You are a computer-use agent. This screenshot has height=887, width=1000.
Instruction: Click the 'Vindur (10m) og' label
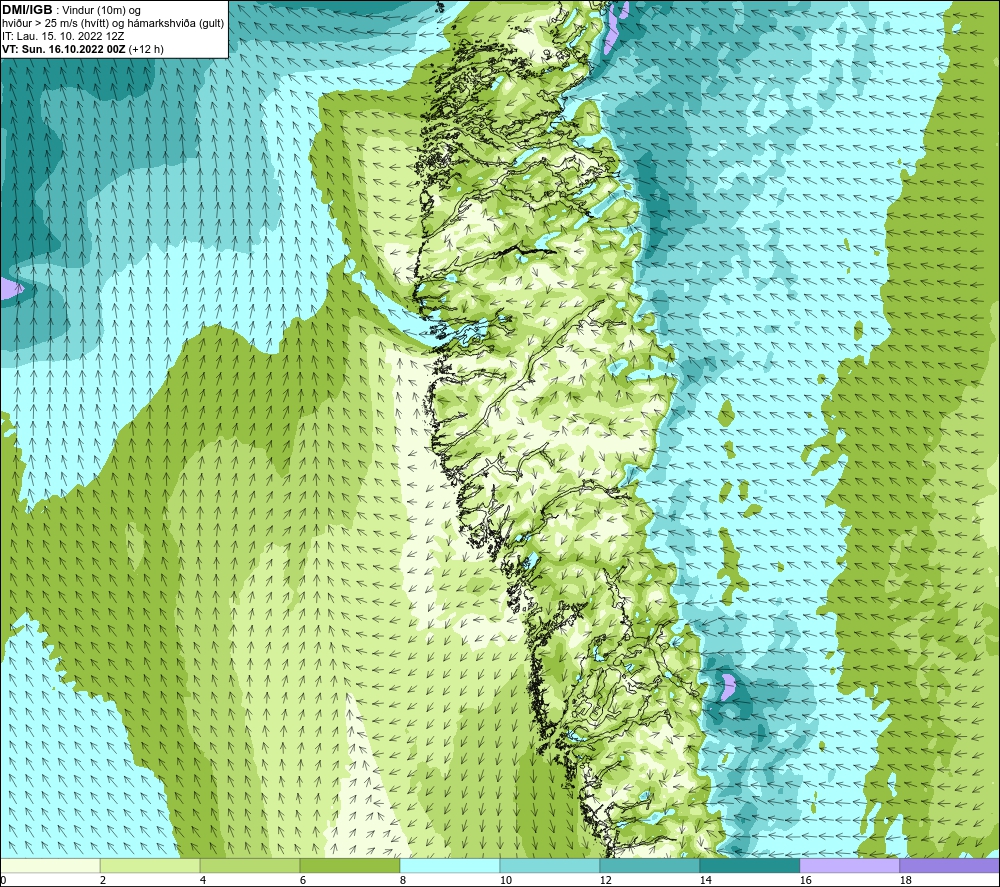(101, 10)
